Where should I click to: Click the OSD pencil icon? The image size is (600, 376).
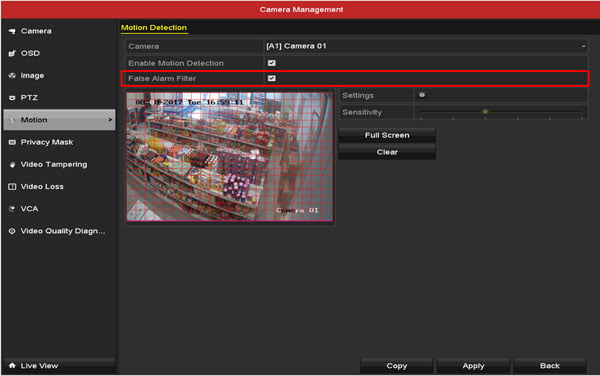coord(12,53)
